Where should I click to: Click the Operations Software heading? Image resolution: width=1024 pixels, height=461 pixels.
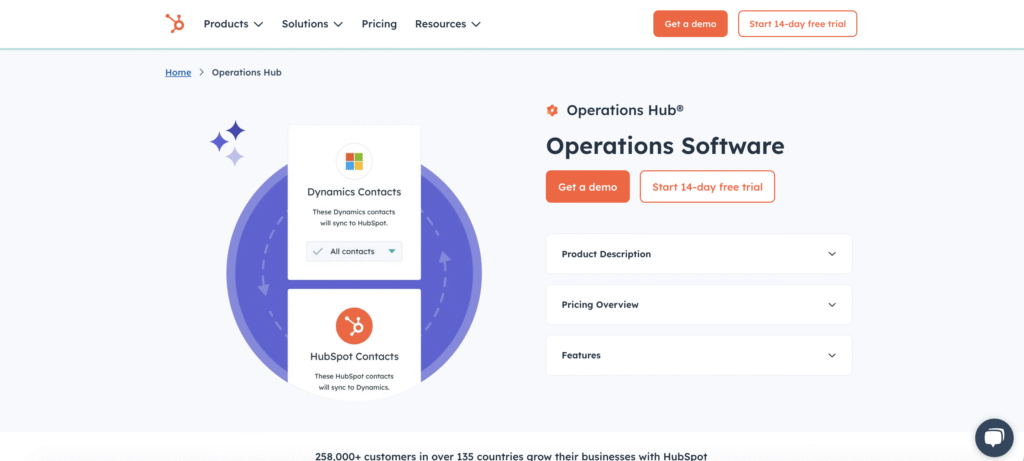[665, 146]
